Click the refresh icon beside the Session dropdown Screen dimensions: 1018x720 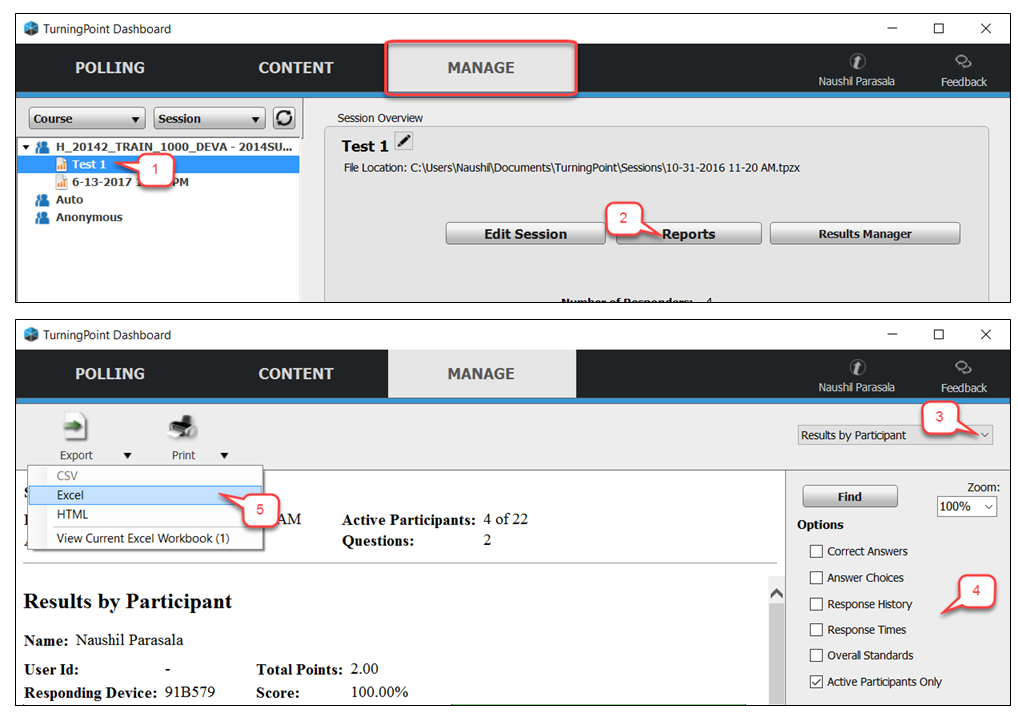pyautogui.click(x=284, y=118)
